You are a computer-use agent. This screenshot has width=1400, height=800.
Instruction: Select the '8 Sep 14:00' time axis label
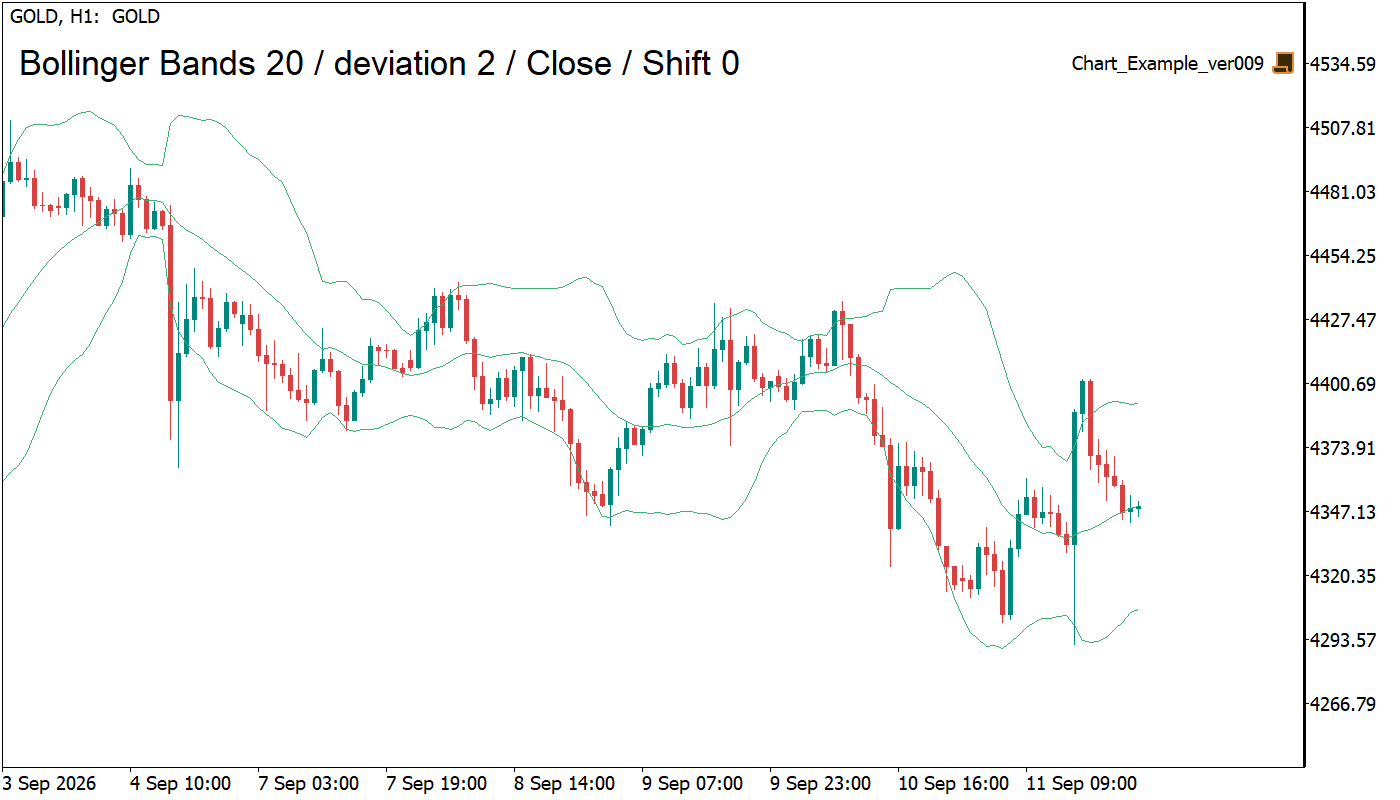pos(564,783)
